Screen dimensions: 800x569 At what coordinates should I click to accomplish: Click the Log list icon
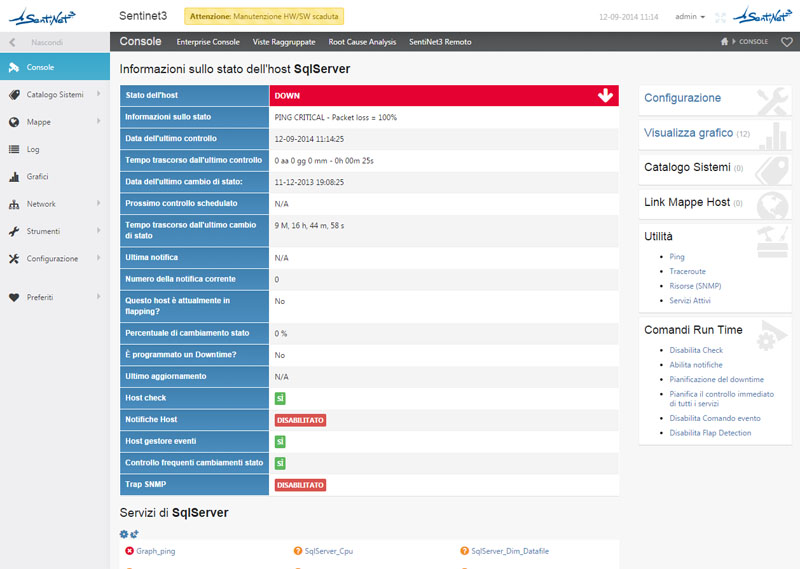click(x=14, y=149)
